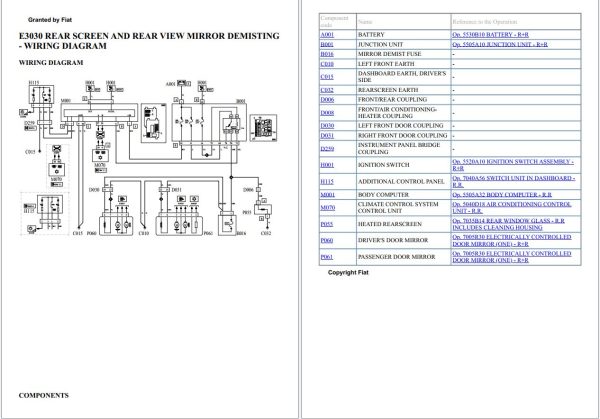Open component code link B016
Screen dimensions: 600x419
click(x=327, y=54)
